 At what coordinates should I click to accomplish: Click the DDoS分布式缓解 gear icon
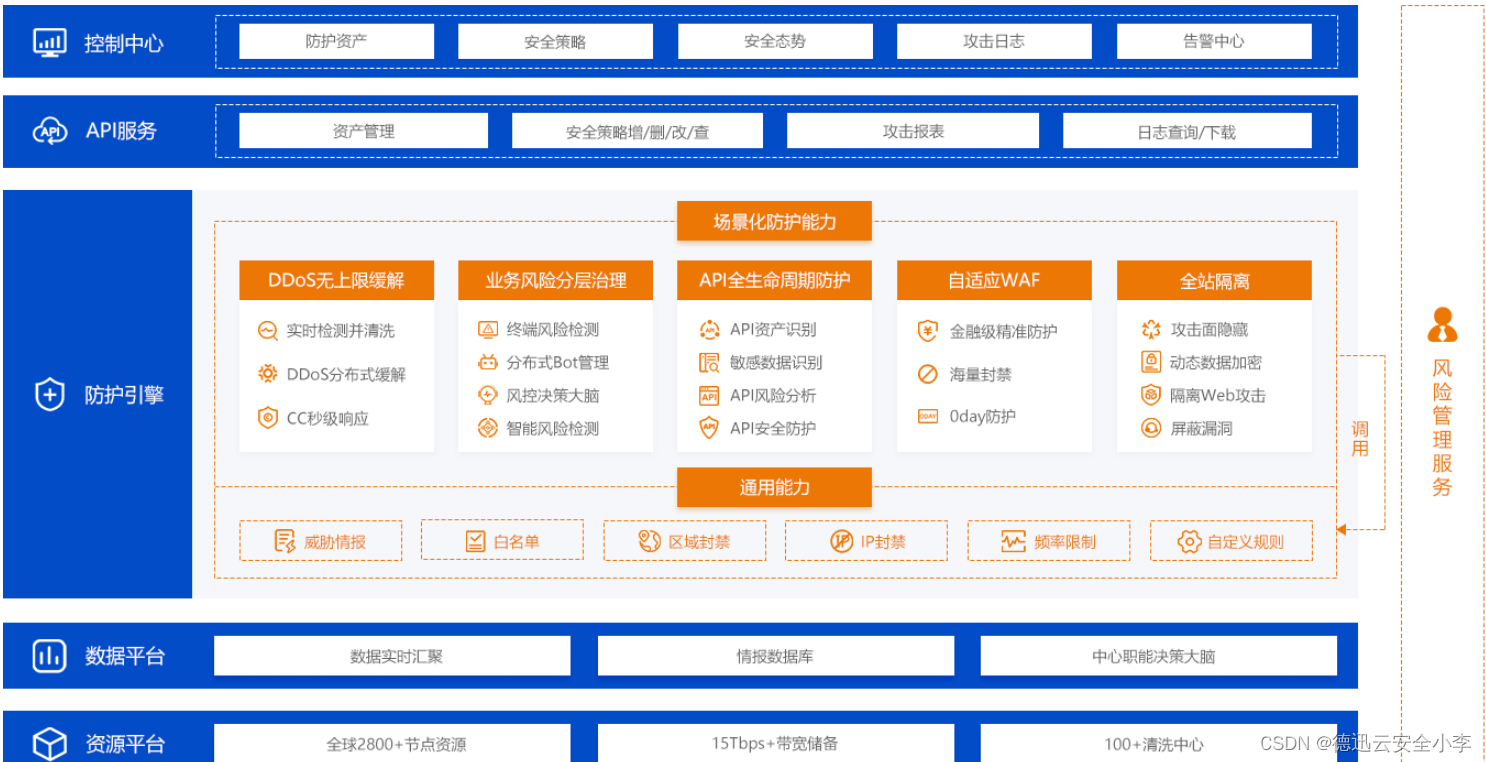click(x=267, y=374)
